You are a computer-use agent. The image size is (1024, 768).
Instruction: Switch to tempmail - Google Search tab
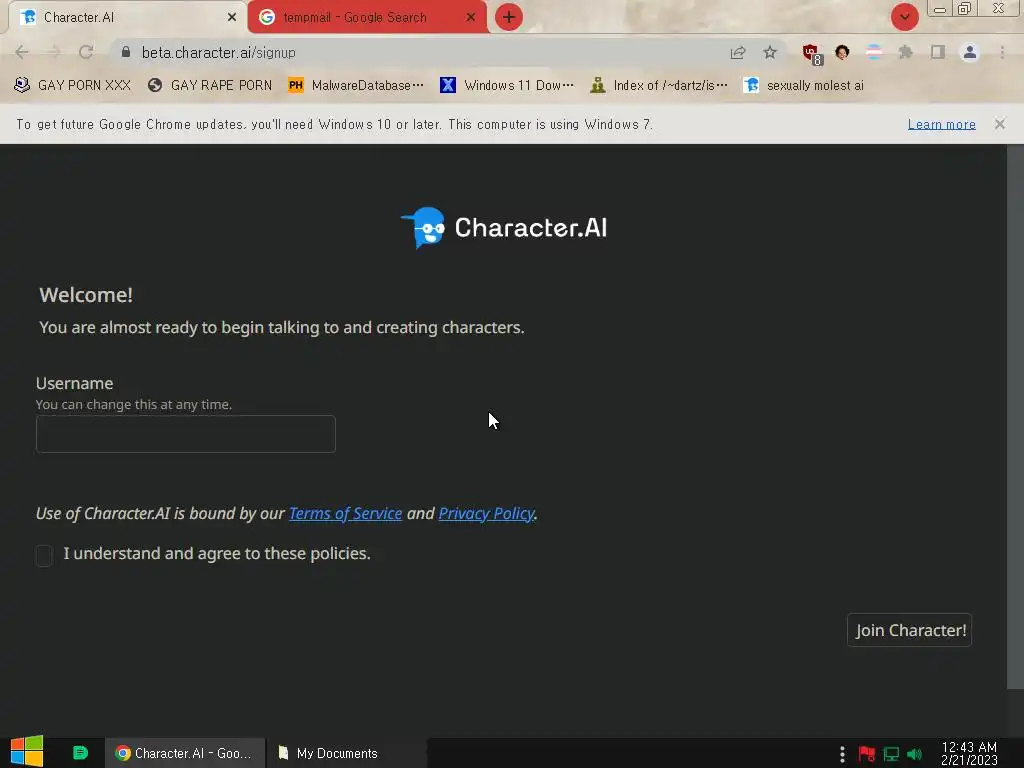pos(367,17)
